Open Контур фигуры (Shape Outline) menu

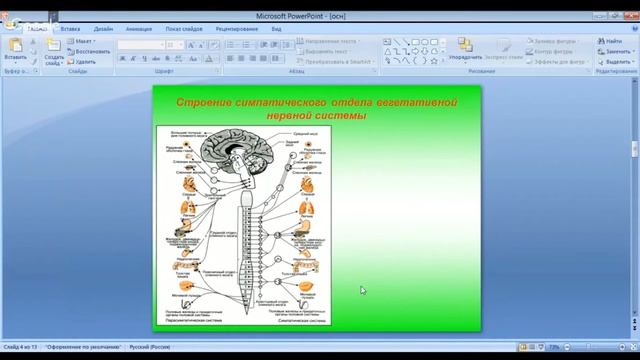point(550,52)
